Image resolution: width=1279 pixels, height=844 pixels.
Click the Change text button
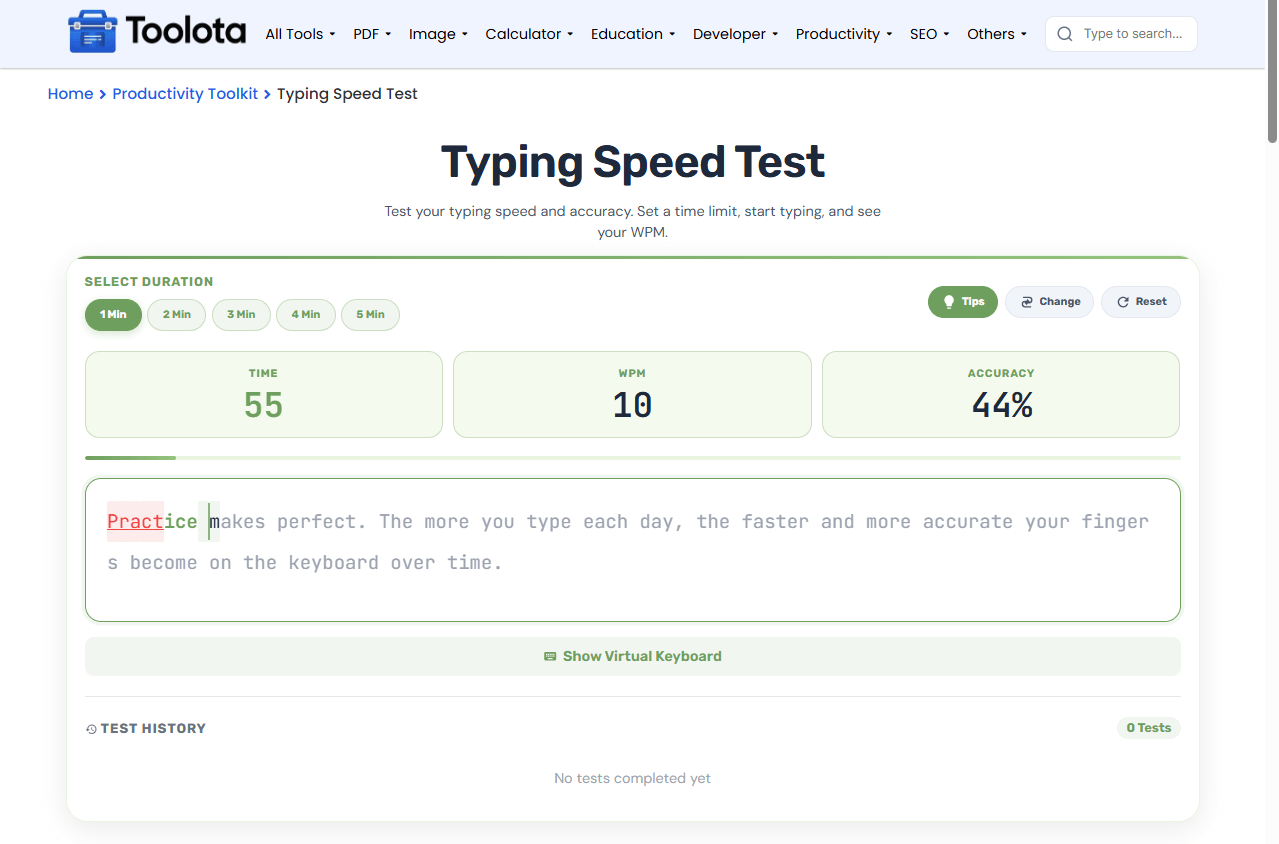point(1049,302)
